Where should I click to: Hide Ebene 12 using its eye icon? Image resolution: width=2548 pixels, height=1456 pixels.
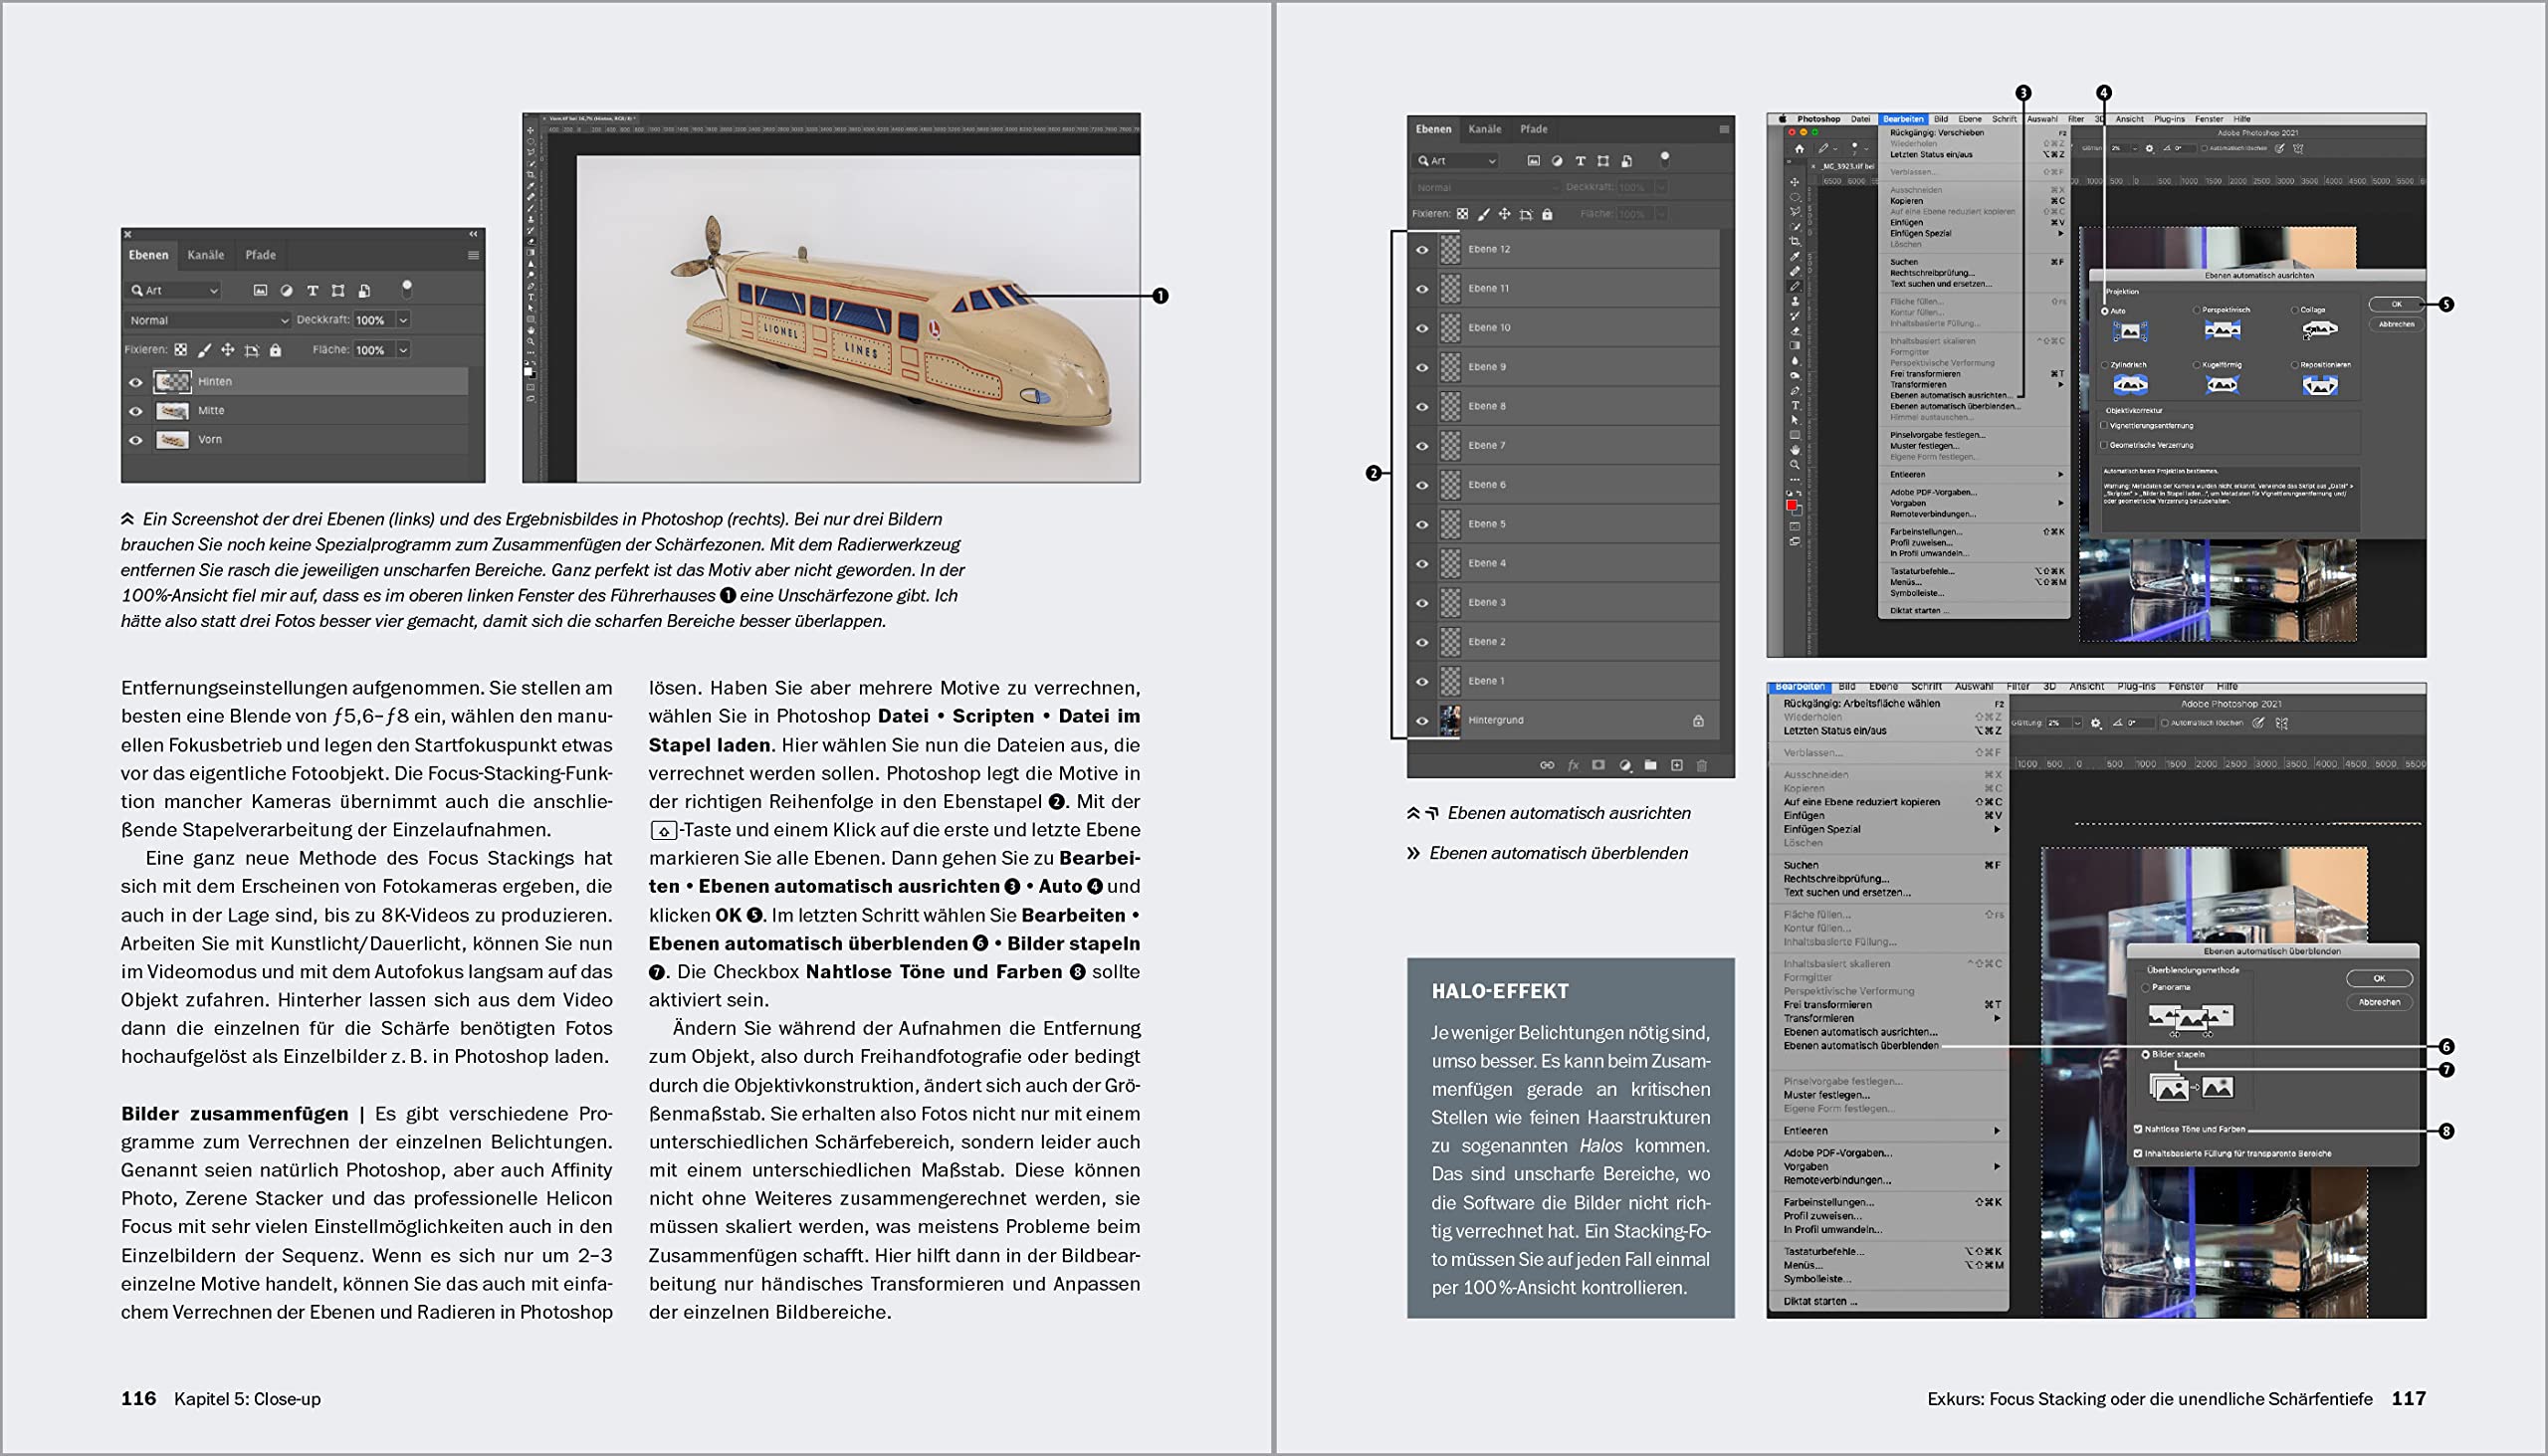1422,249
